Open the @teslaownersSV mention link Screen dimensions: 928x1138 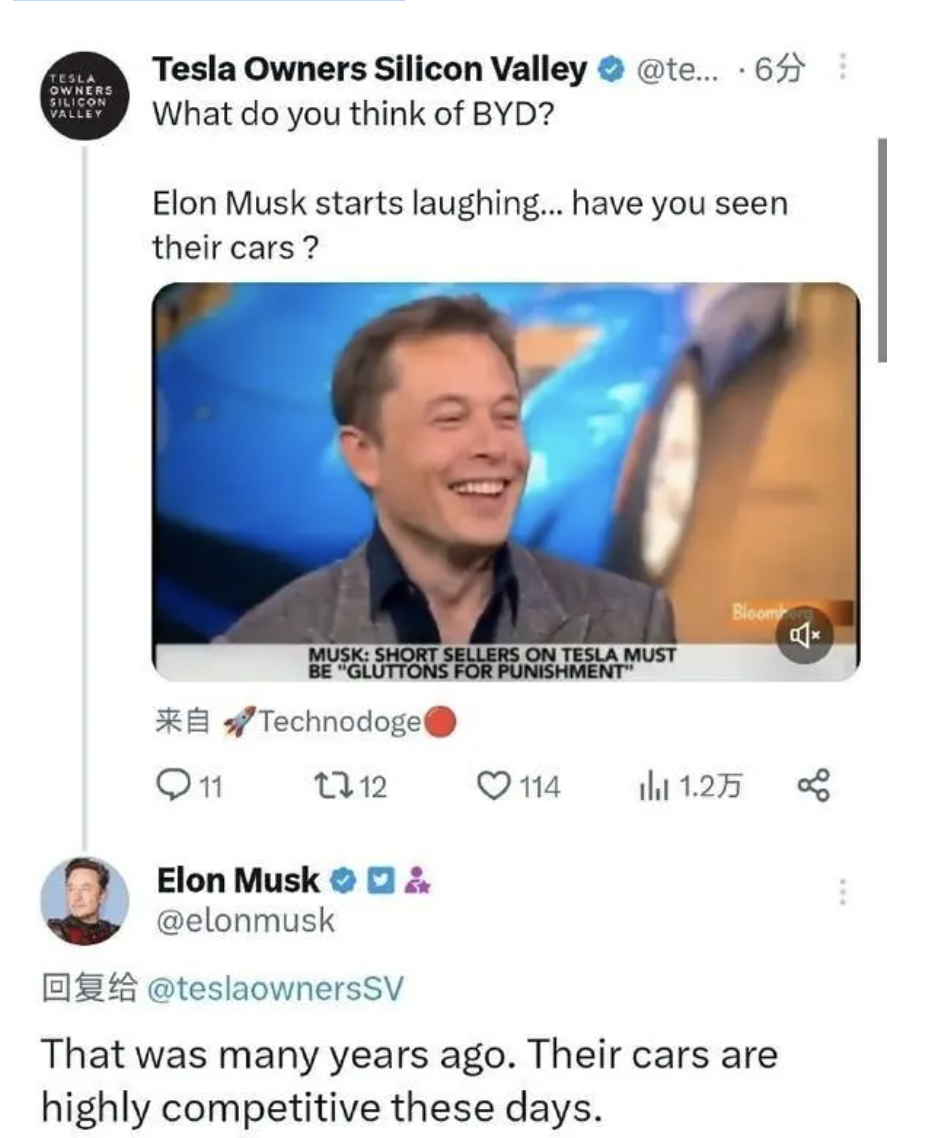275,988
